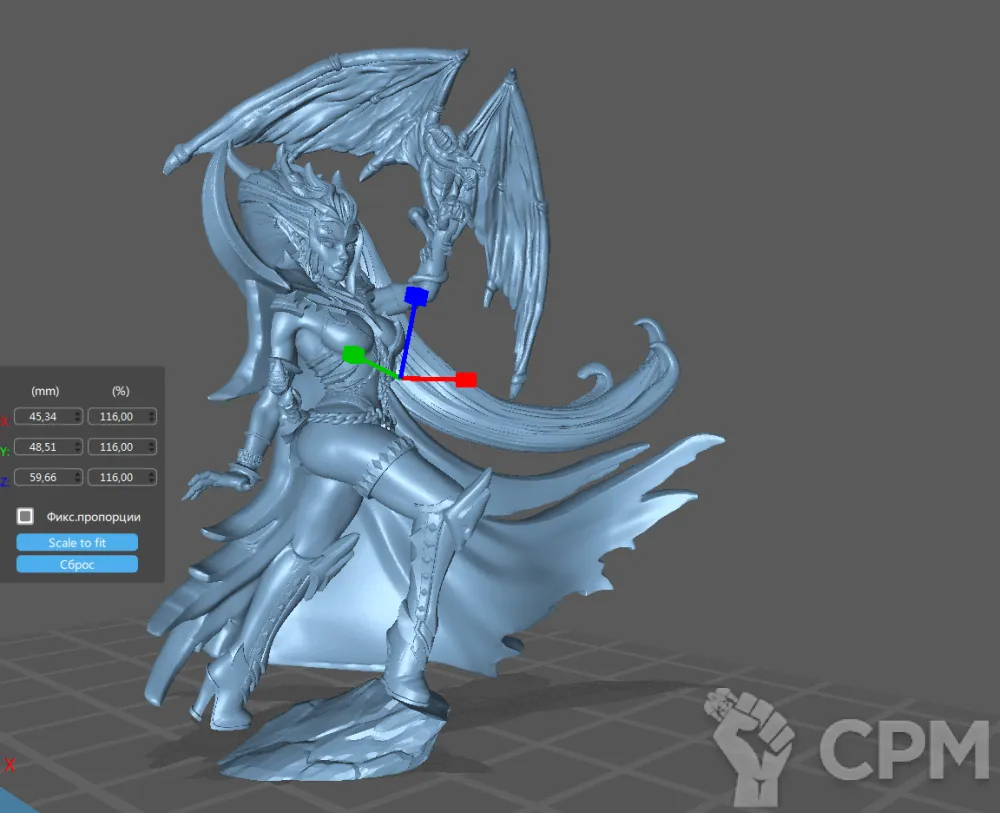This screenshot has width=1000, height=813.
Task: Increase X mm value with up arrow
Action: coord(77,412)
